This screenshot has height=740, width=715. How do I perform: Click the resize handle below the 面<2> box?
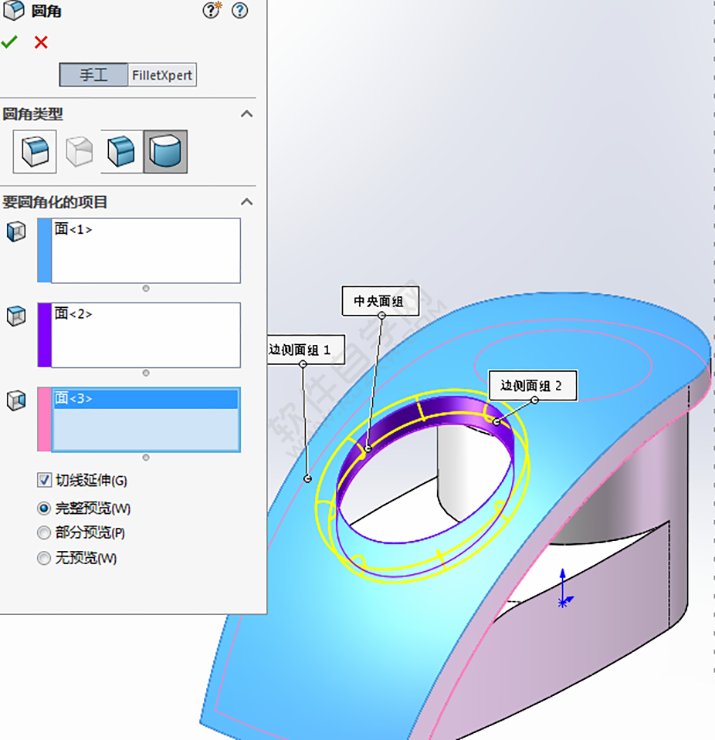(146, 373)
